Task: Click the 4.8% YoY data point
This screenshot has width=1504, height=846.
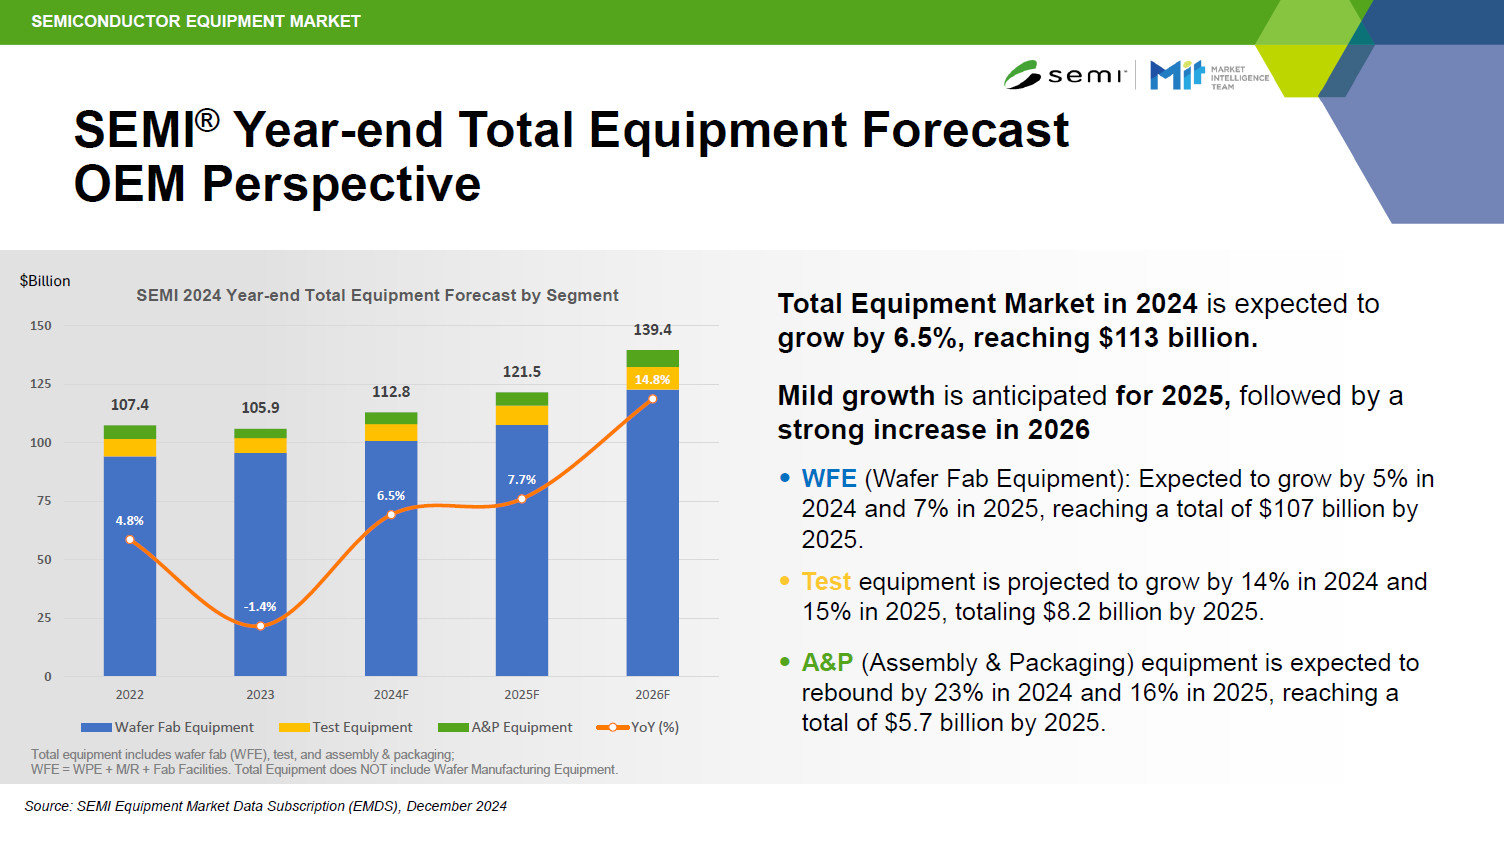Action: 130,540
